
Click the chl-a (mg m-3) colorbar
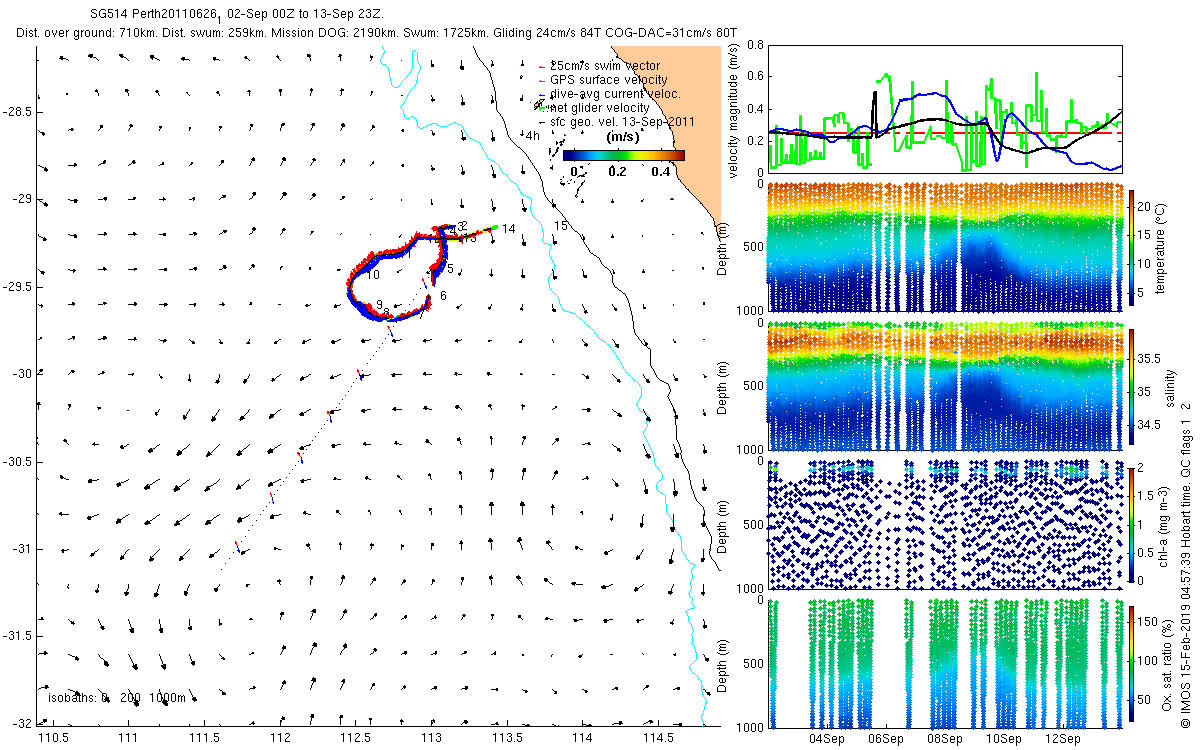(1131, 523)
